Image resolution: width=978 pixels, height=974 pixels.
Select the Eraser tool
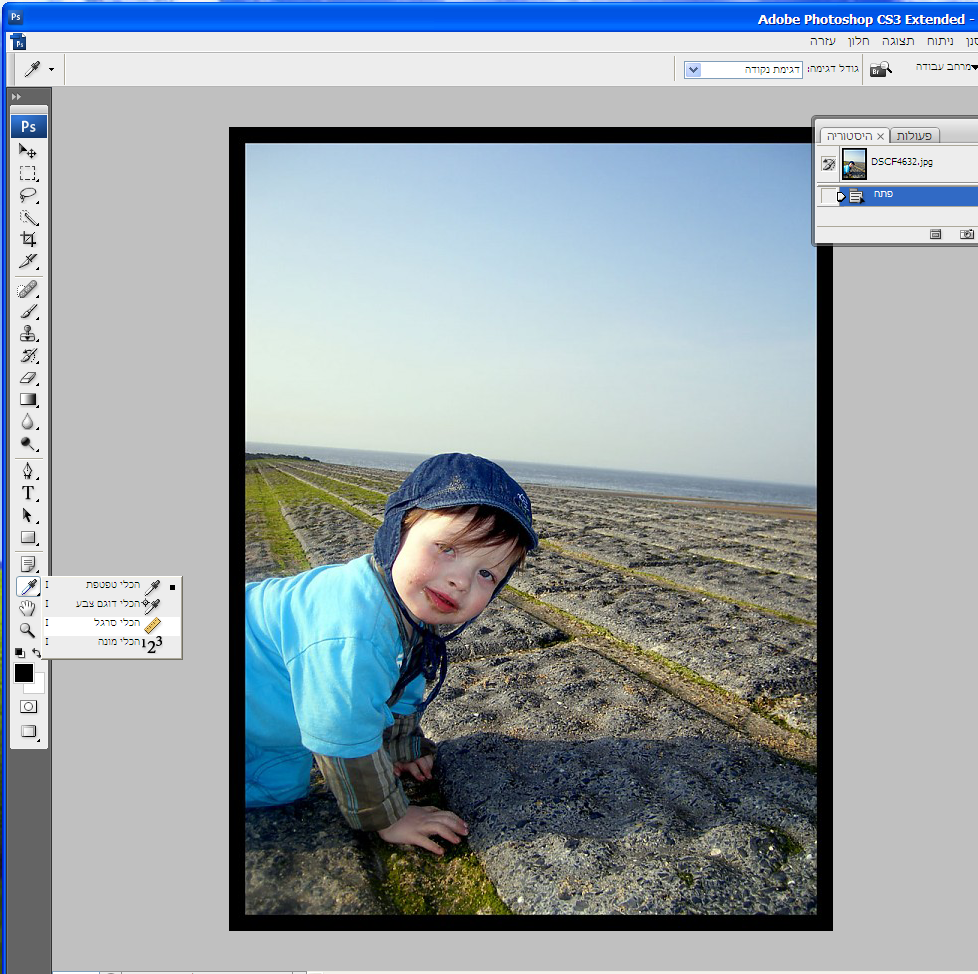(27, 378)
